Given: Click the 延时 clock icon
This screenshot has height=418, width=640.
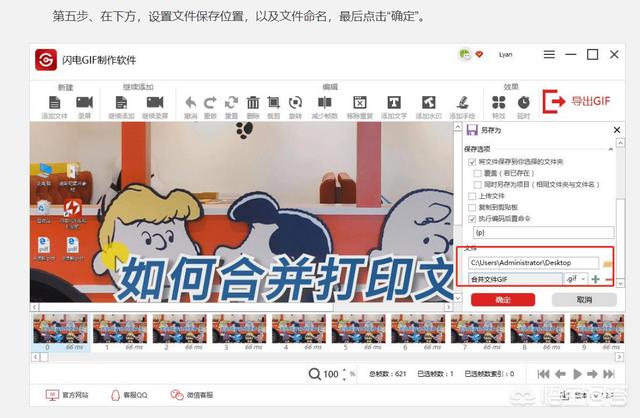Looking at the screenshot, I should 524,102.
